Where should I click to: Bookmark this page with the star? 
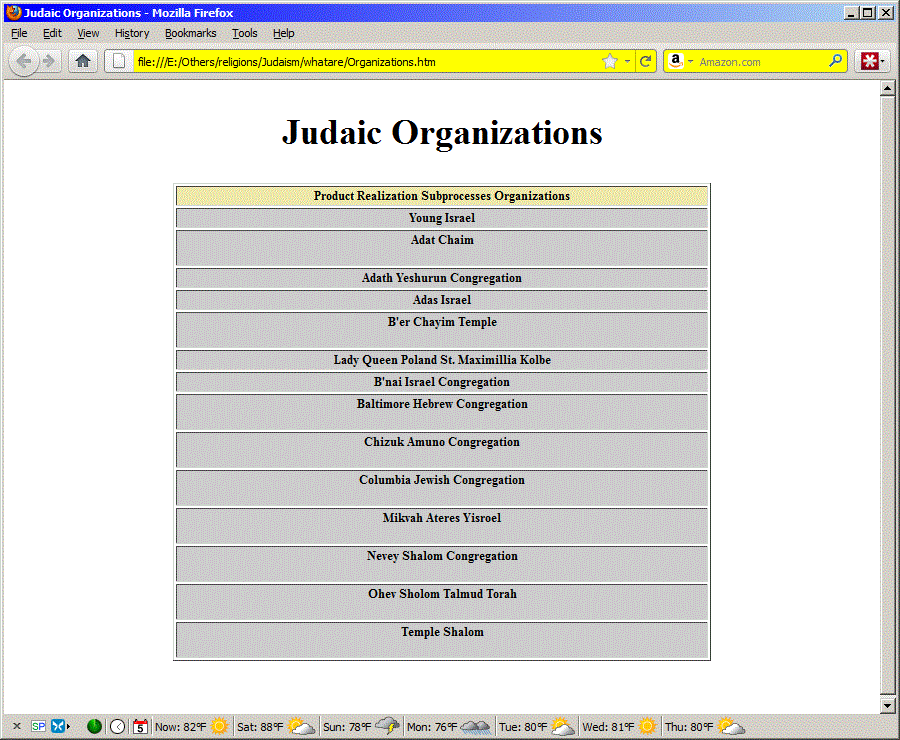point(610,61)
